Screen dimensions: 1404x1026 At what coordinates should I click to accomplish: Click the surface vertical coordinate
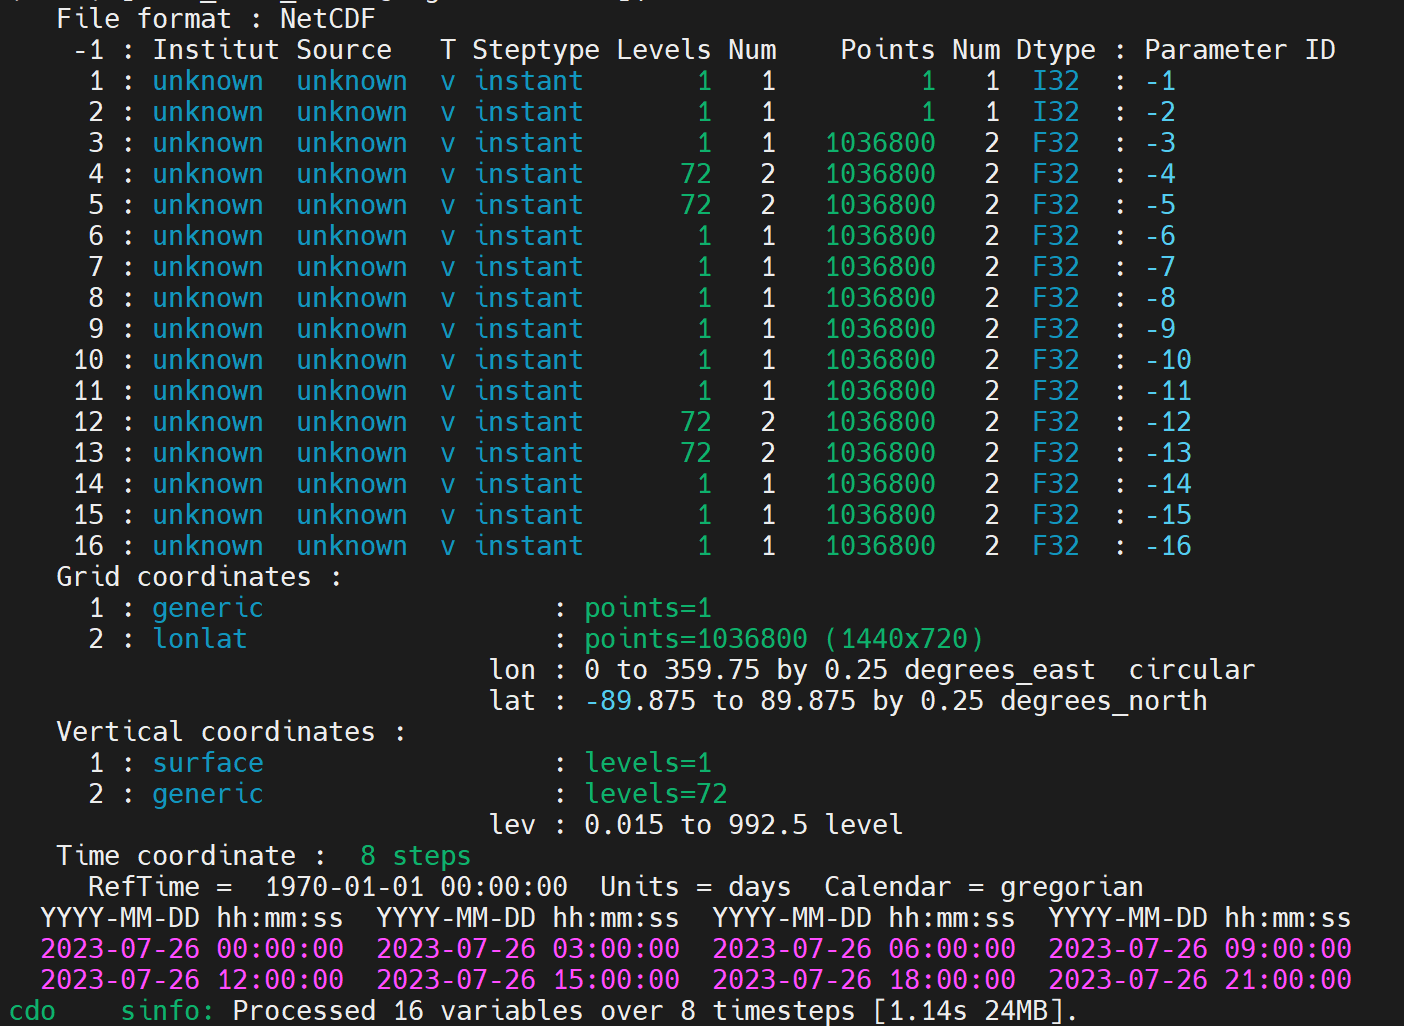point(207,763)
